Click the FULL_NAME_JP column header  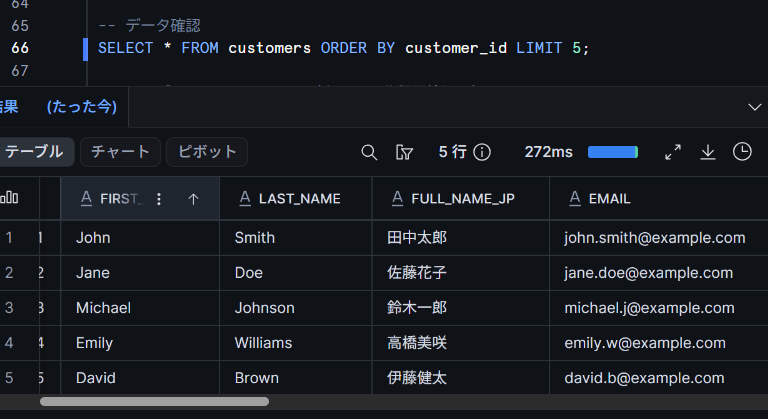[461, 198]
